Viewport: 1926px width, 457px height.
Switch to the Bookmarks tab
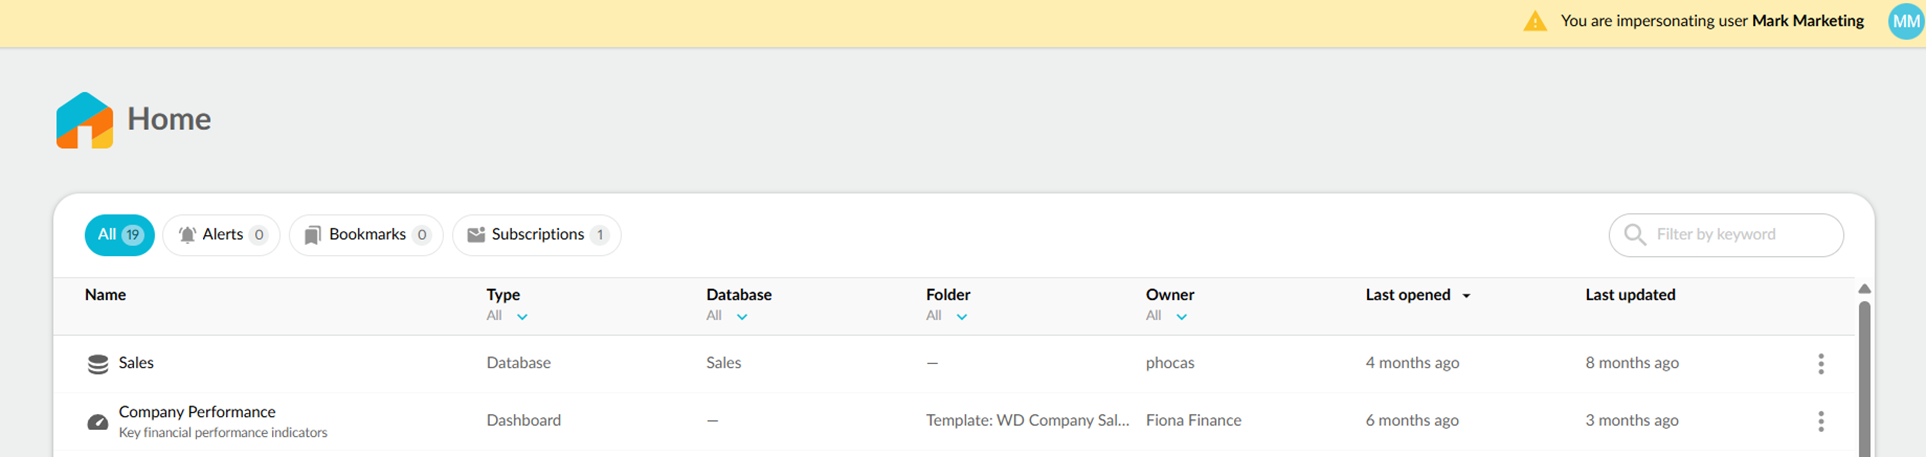(x=366, y=235)
